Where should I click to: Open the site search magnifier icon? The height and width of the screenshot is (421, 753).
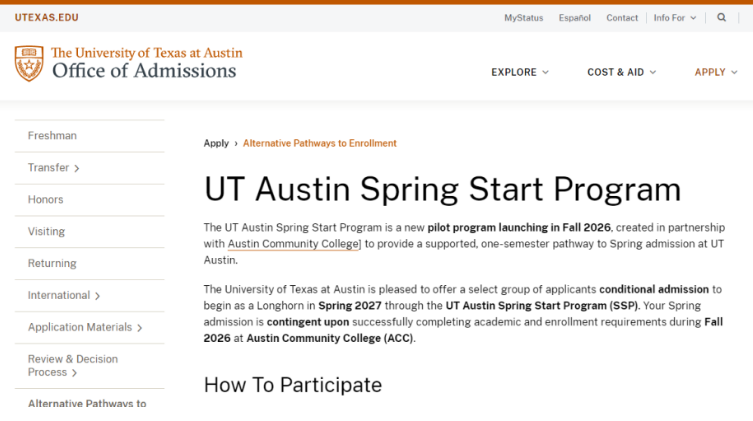tap(721, 18)
